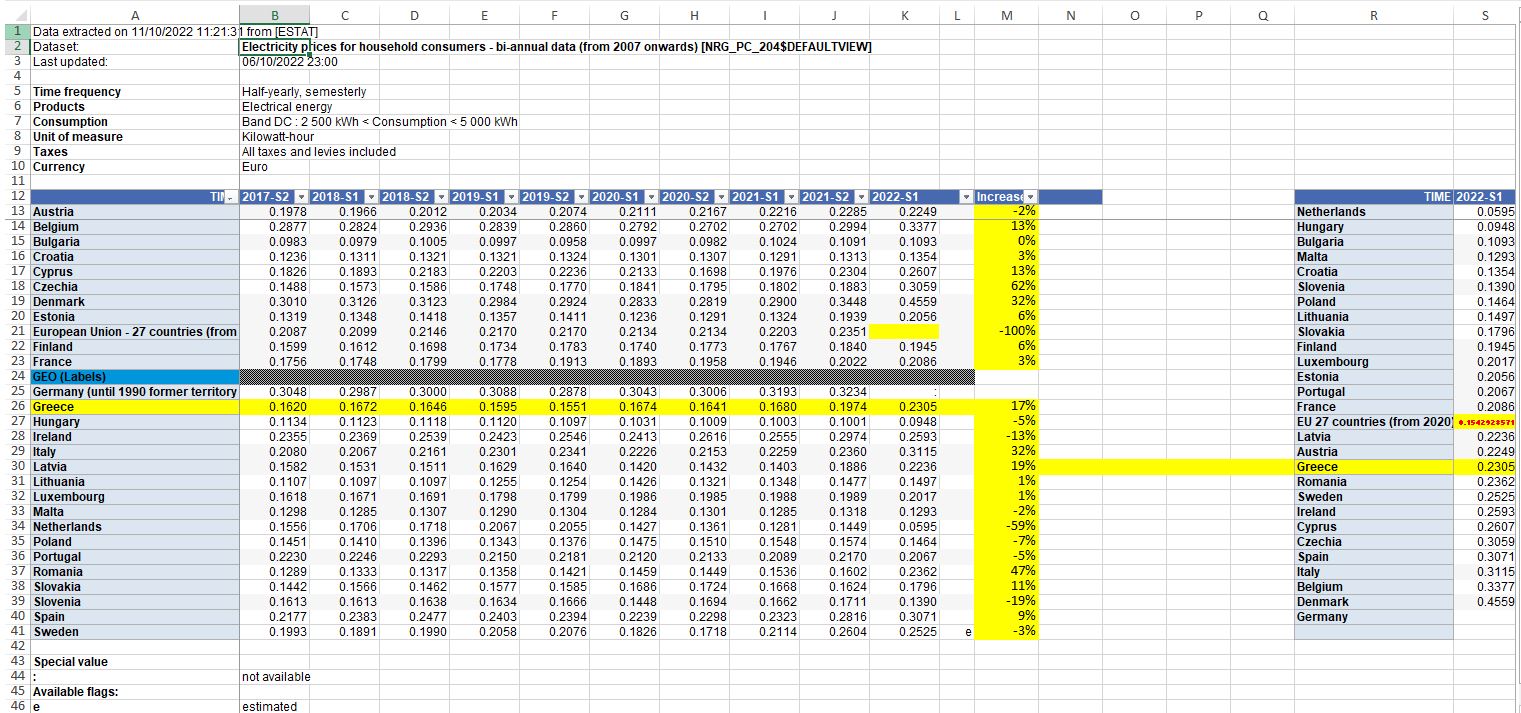
Task: Select Denmark's 0.4559 value in column S
Action: [x=1486, y=602]
